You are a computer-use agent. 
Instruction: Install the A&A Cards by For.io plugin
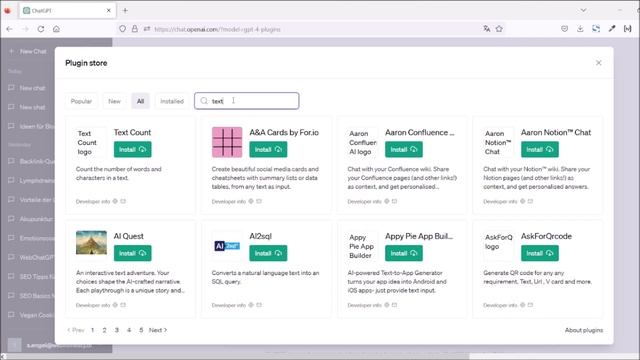(268, 149)
